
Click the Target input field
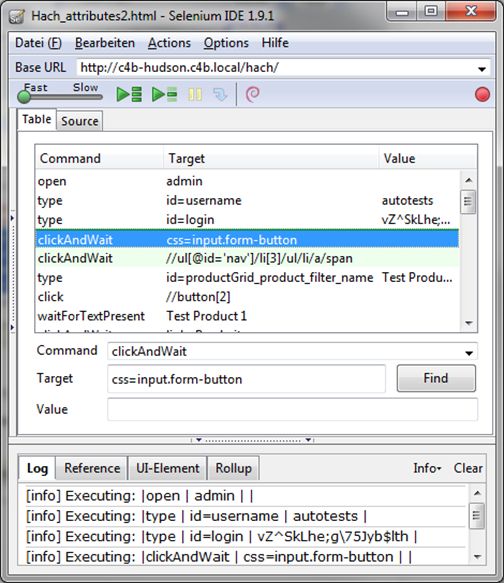(x=246, y=379)
